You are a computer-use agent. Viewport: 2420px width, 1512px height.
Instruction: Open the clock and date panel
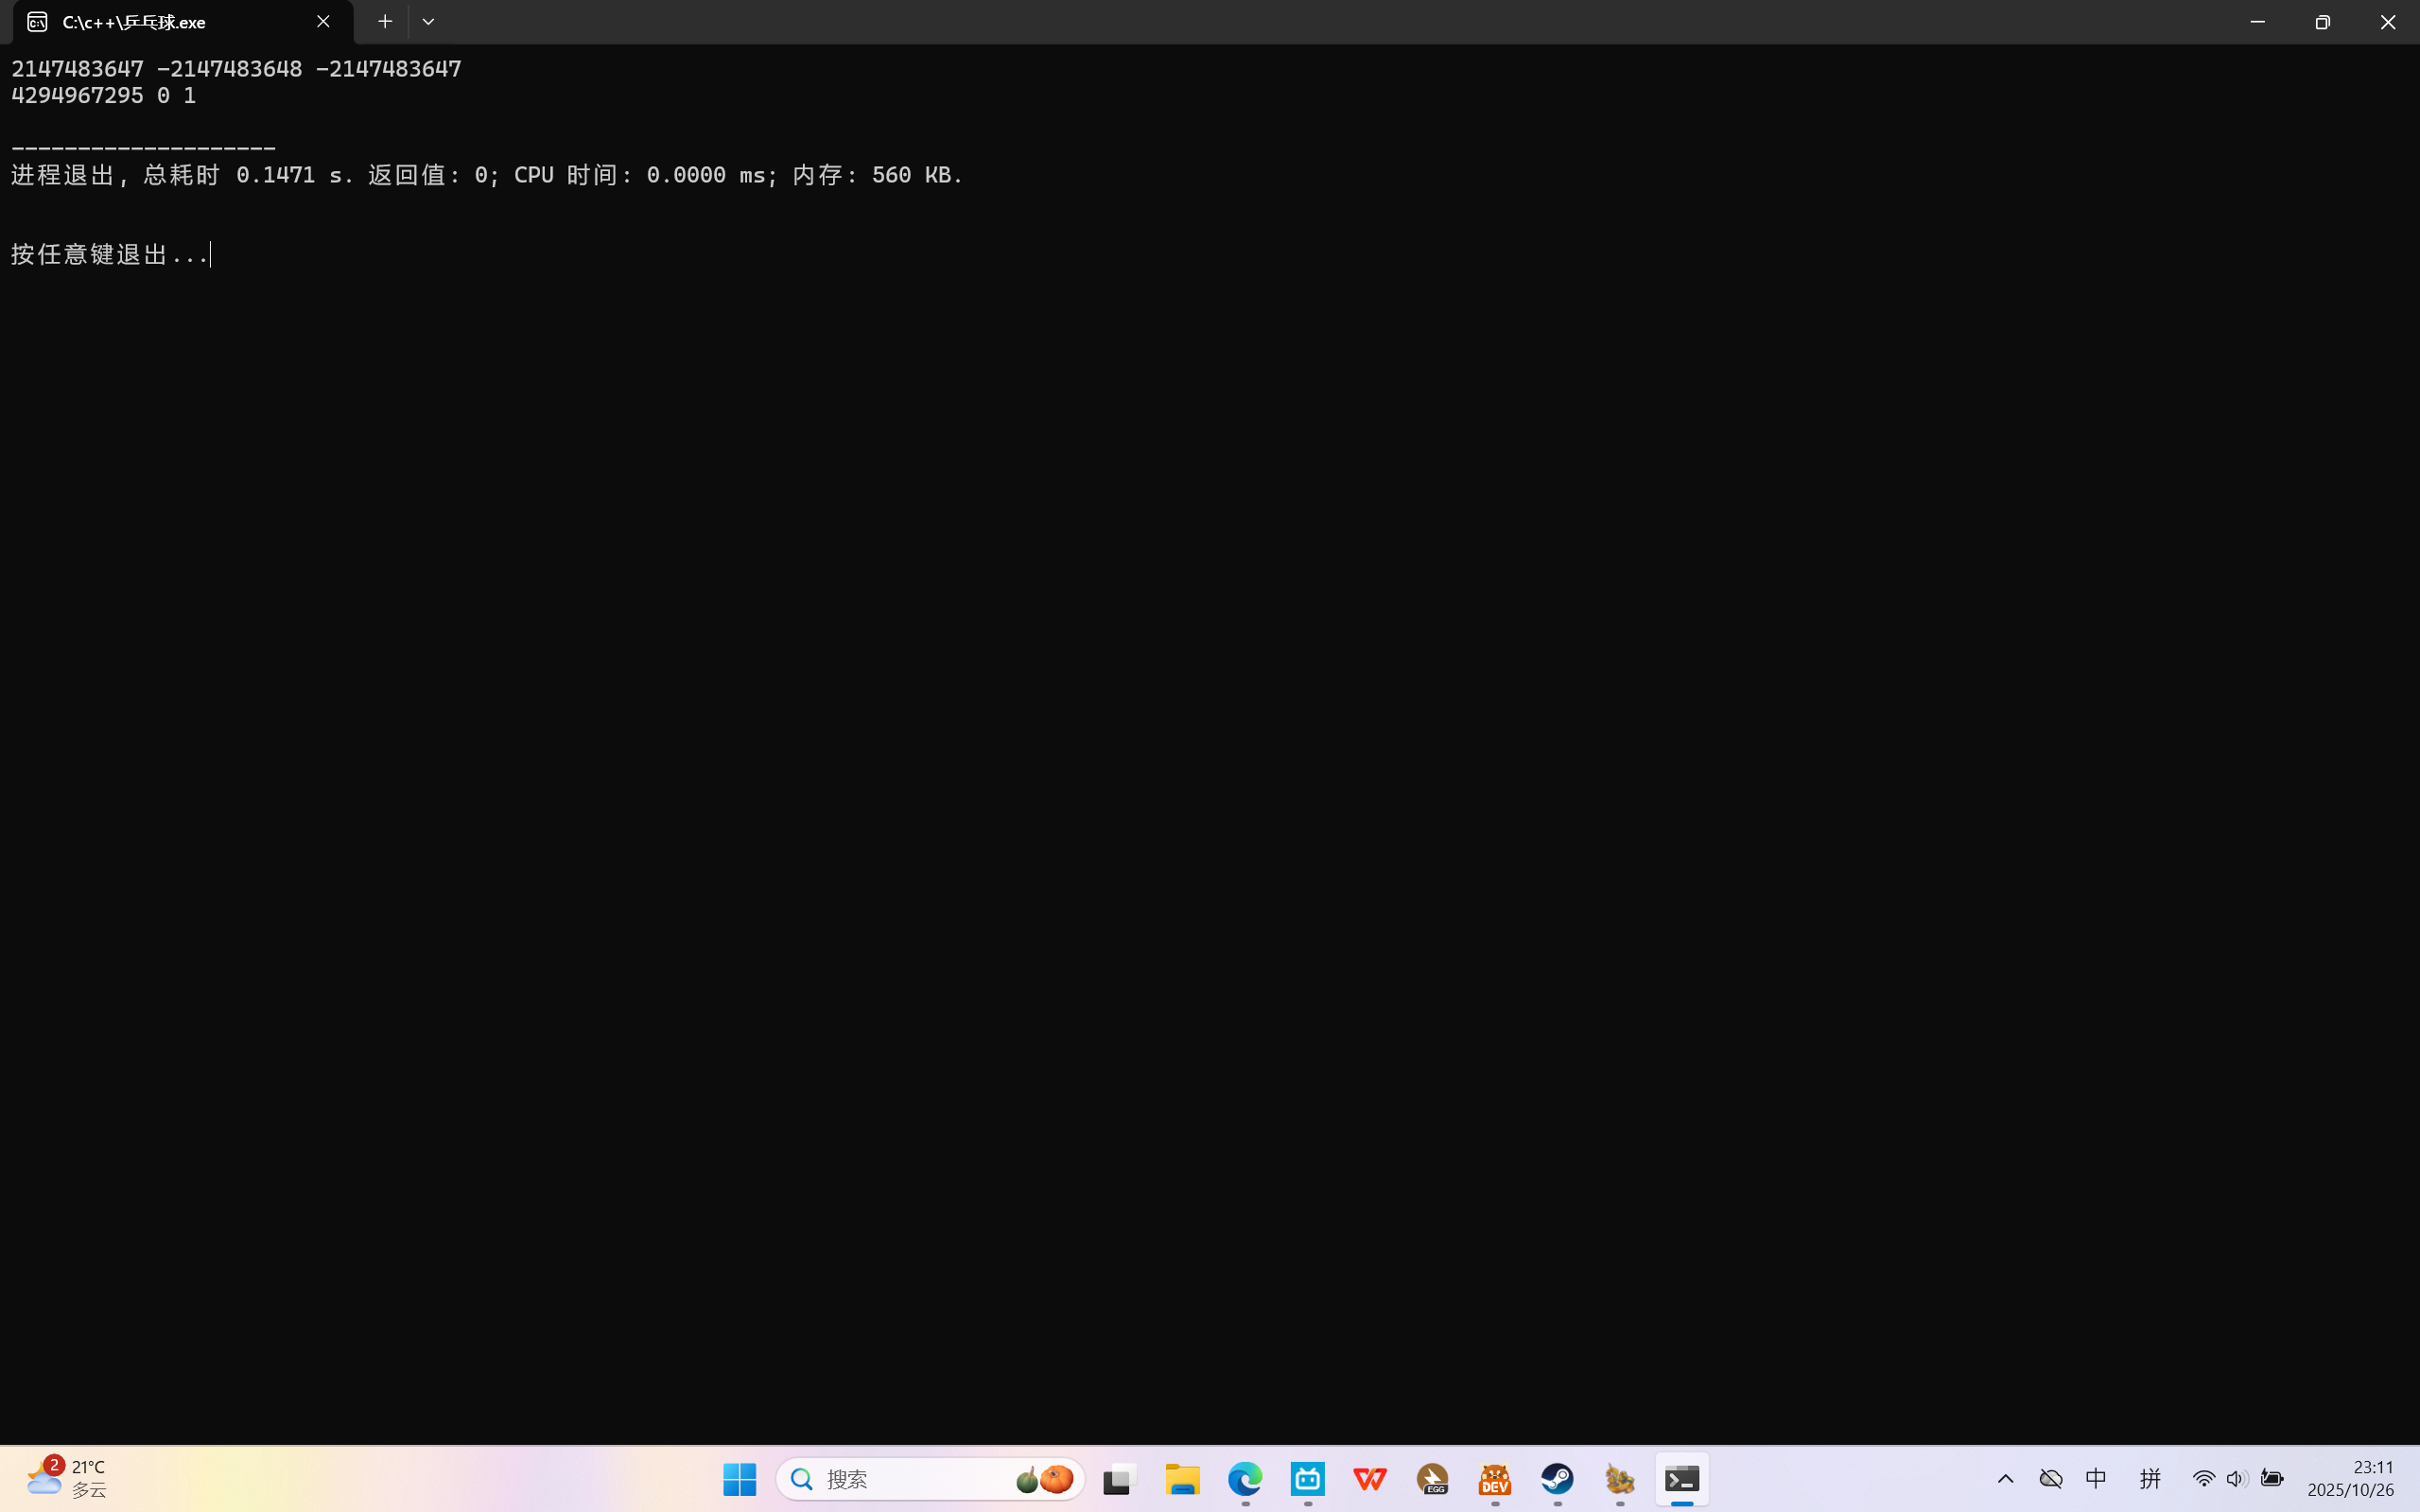[2351, 1478]
